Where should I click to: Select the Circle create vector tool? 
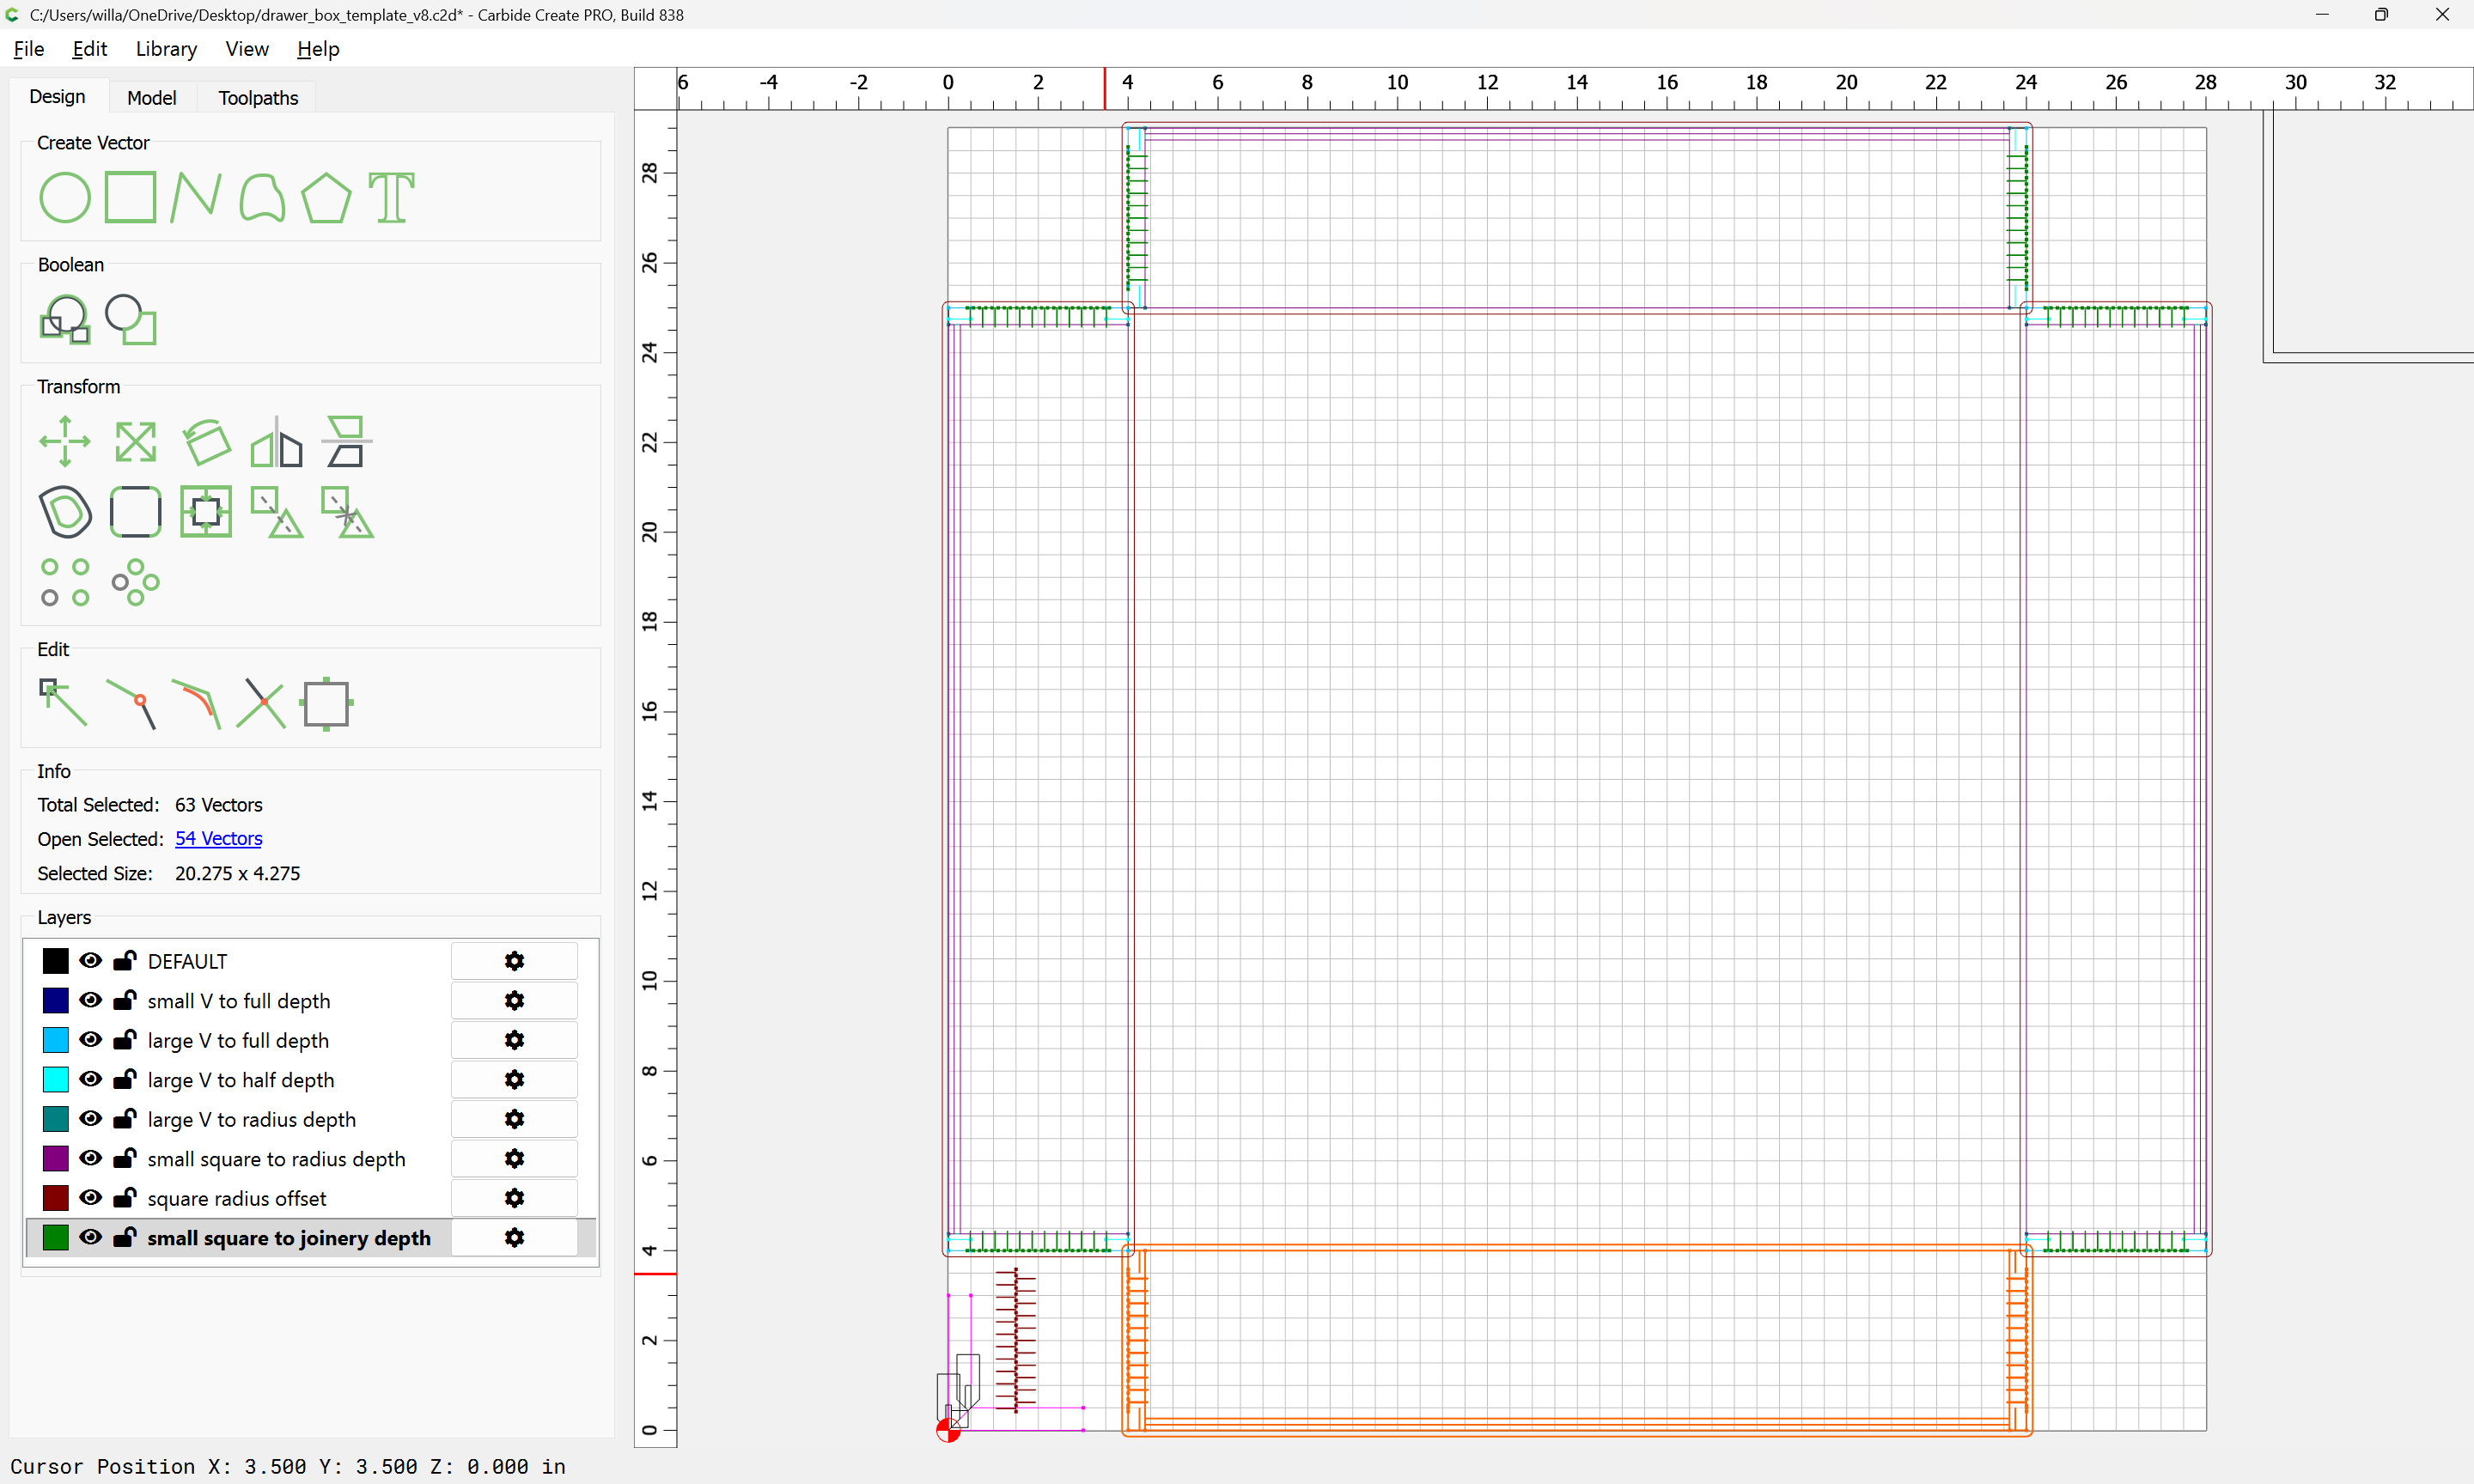click(x=64, y=197)
